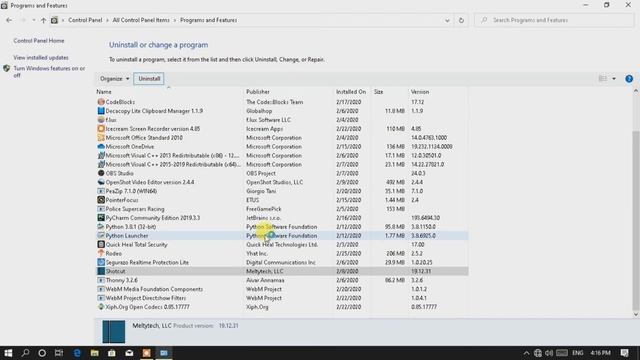Viewport: 640px width, 360px height.
Task: Click the Meltytech, LLC publisher cell
Action: point(264,271)
